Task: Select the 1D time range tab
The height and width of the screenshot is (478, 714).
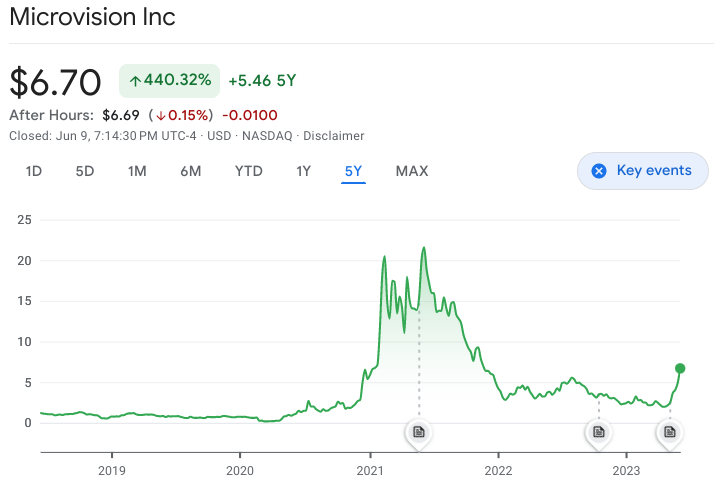Action: point(34,171)
